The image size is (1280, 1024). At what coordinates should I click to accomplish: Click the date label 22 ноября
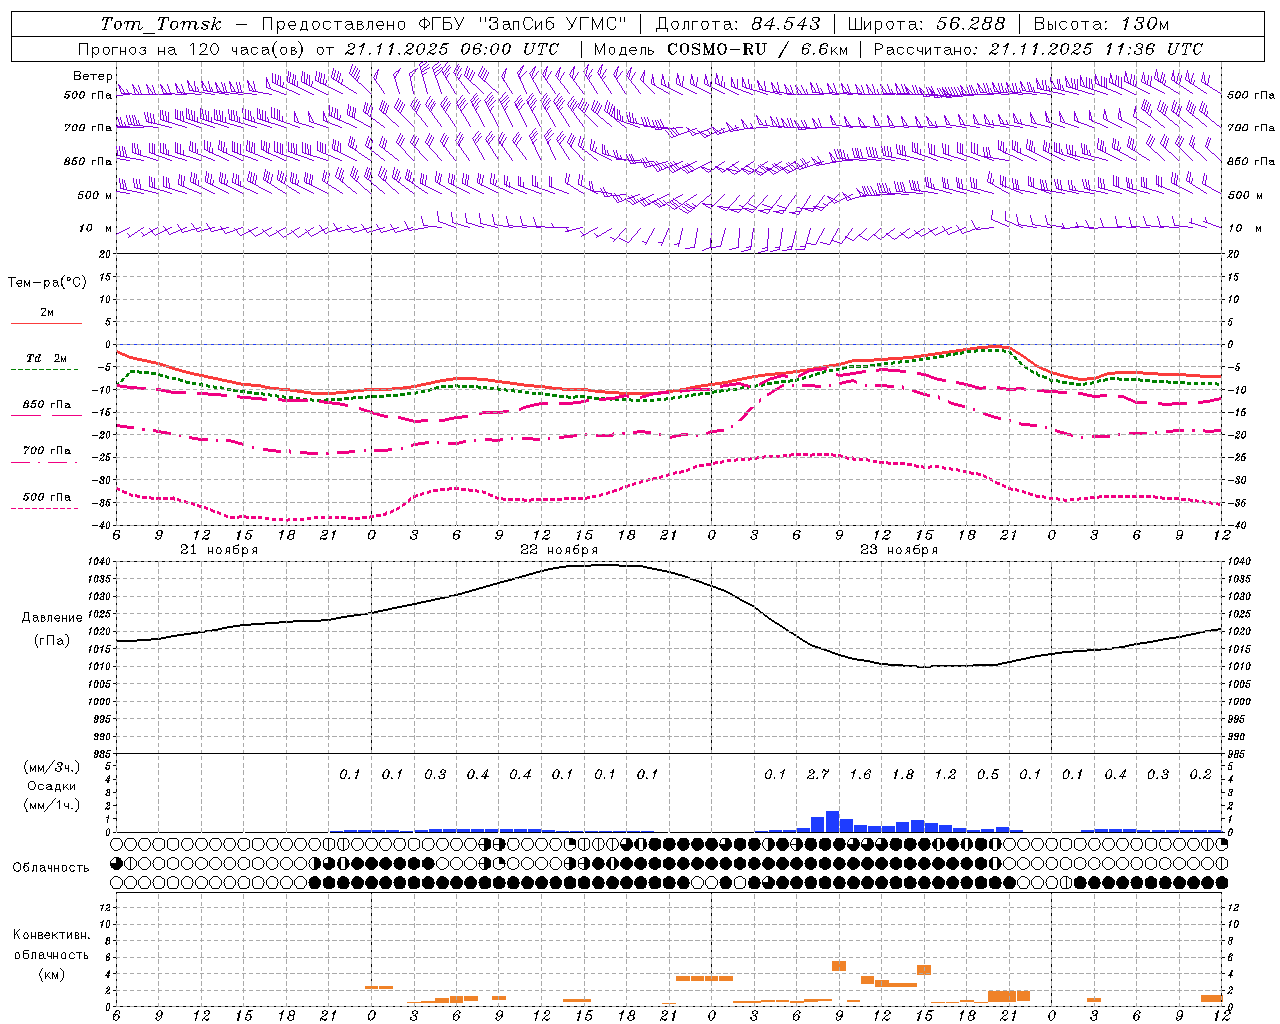click(x=559, y=550)
